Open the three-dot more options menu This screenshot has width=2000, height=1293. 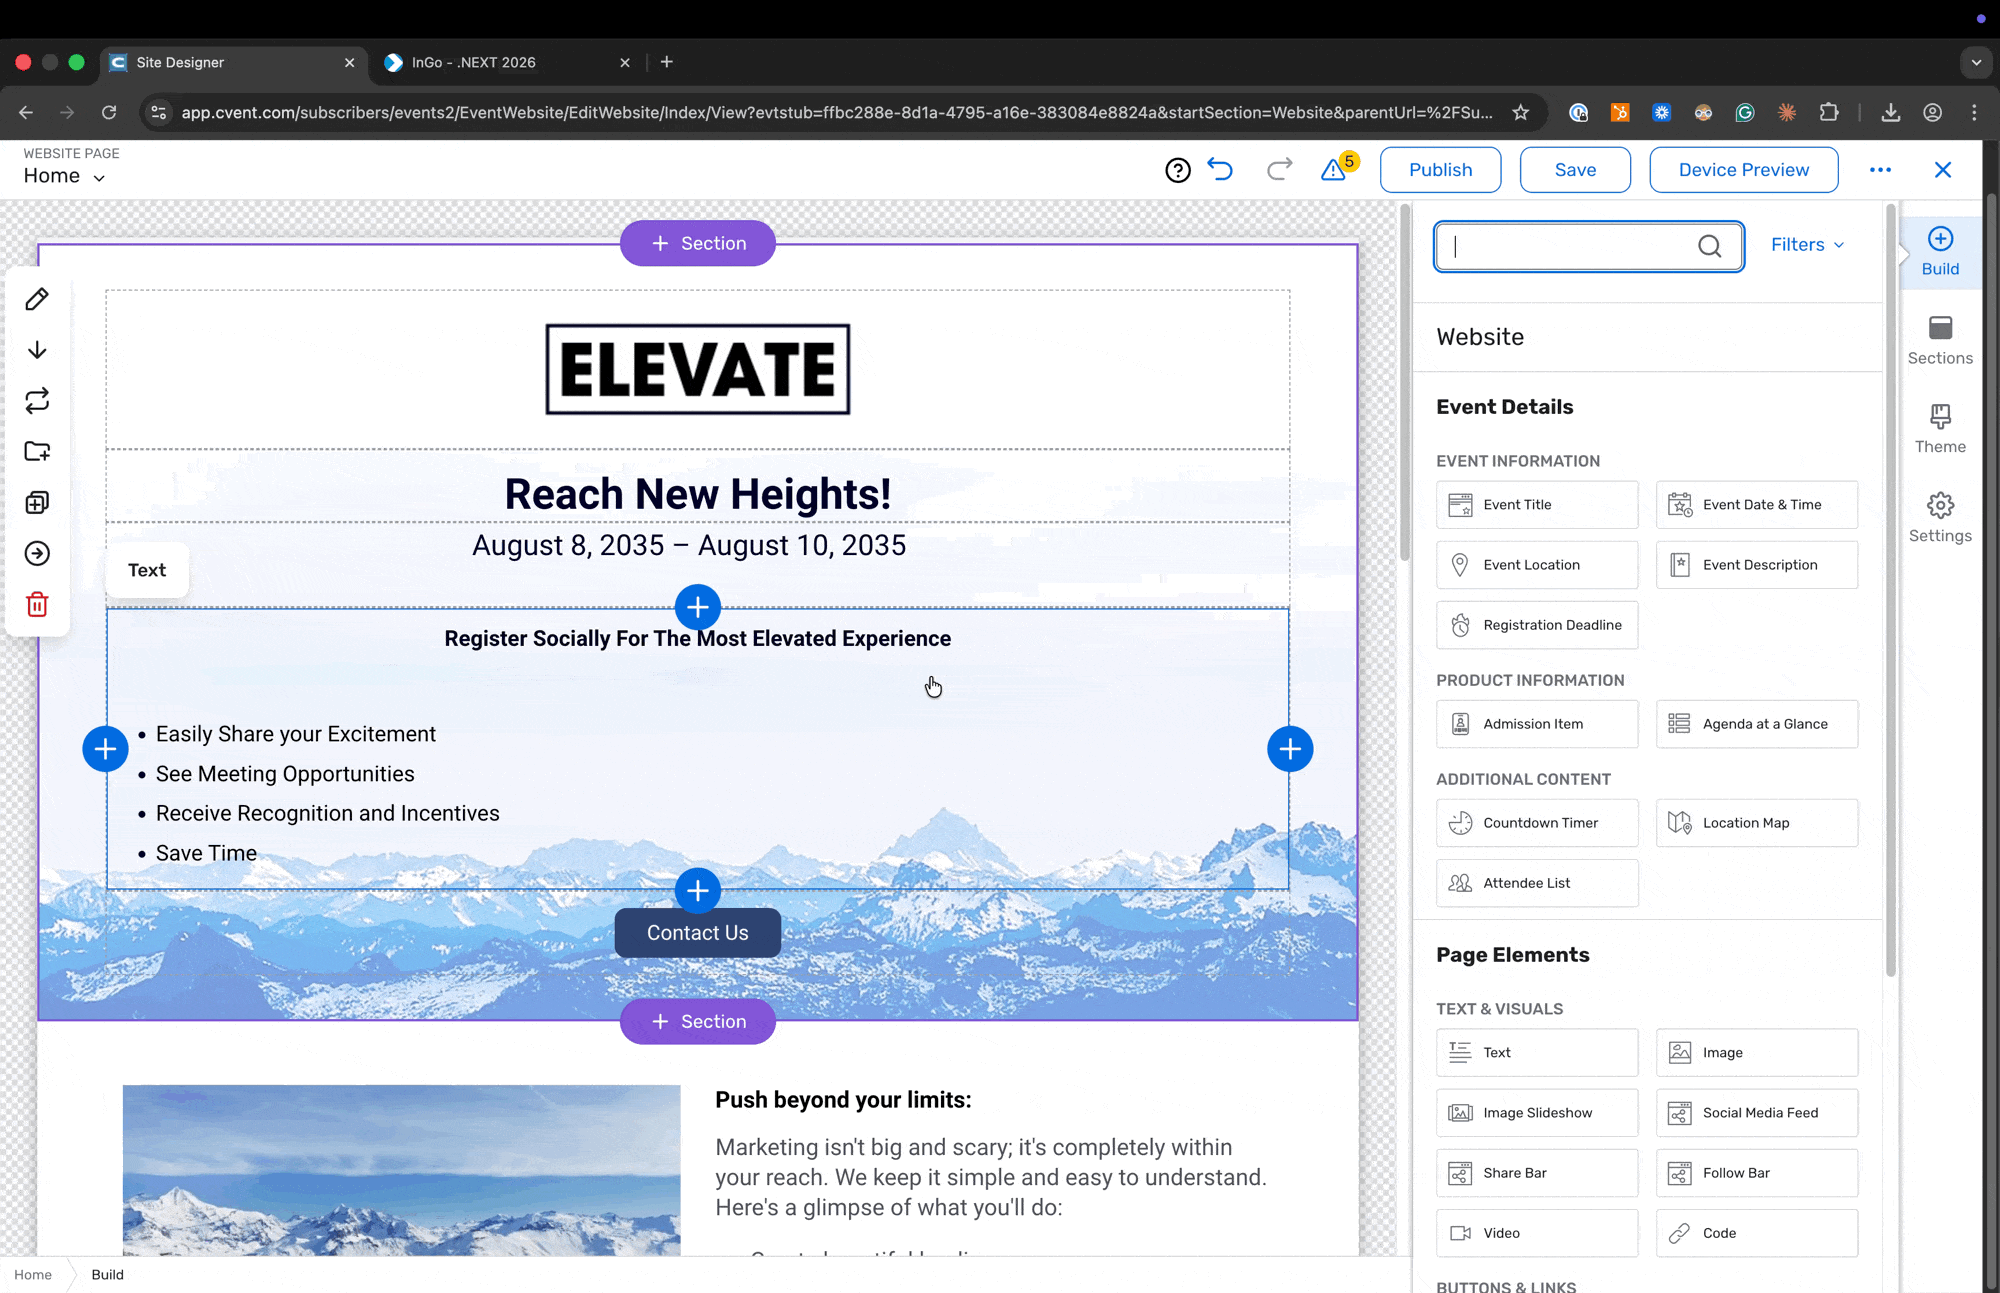click(1880, 170)
